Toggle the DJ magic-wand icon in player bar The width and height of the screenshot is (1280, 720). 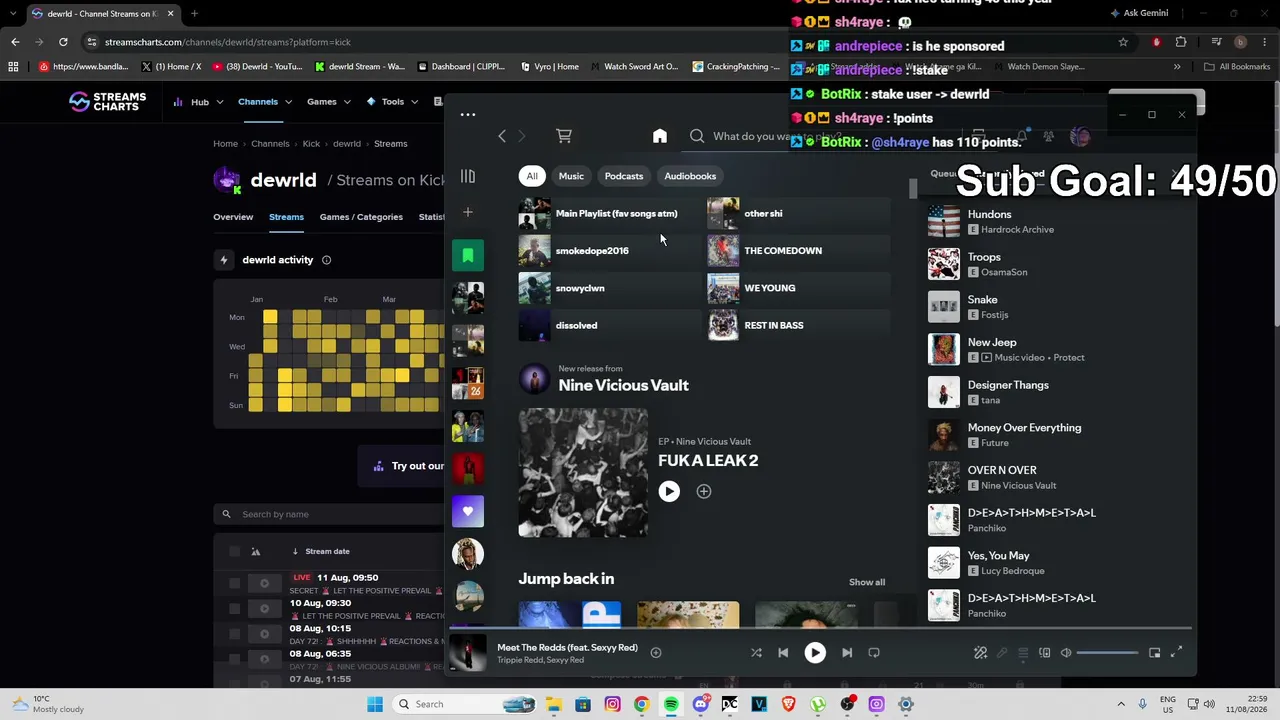coord(980,653)
